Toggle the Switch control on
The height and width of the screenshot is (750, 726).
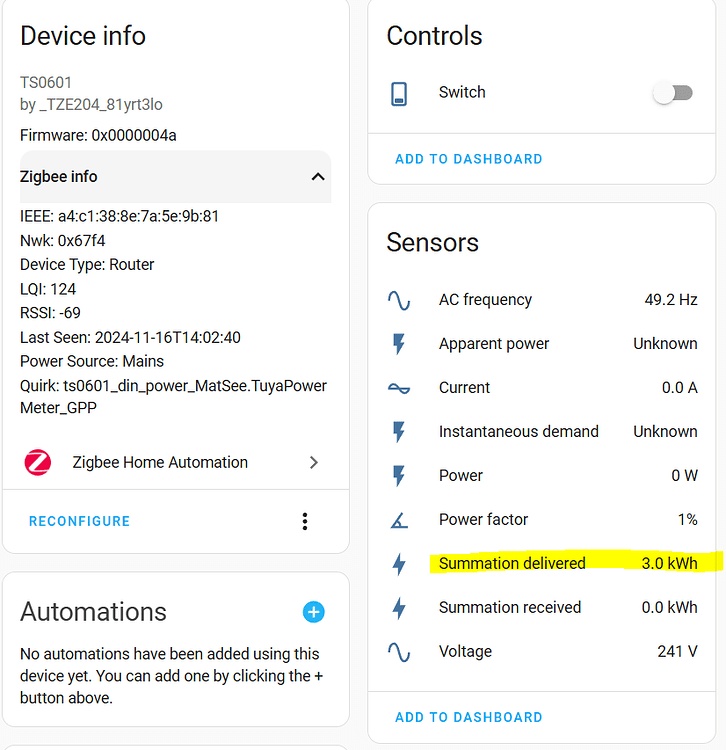[673, 93]
